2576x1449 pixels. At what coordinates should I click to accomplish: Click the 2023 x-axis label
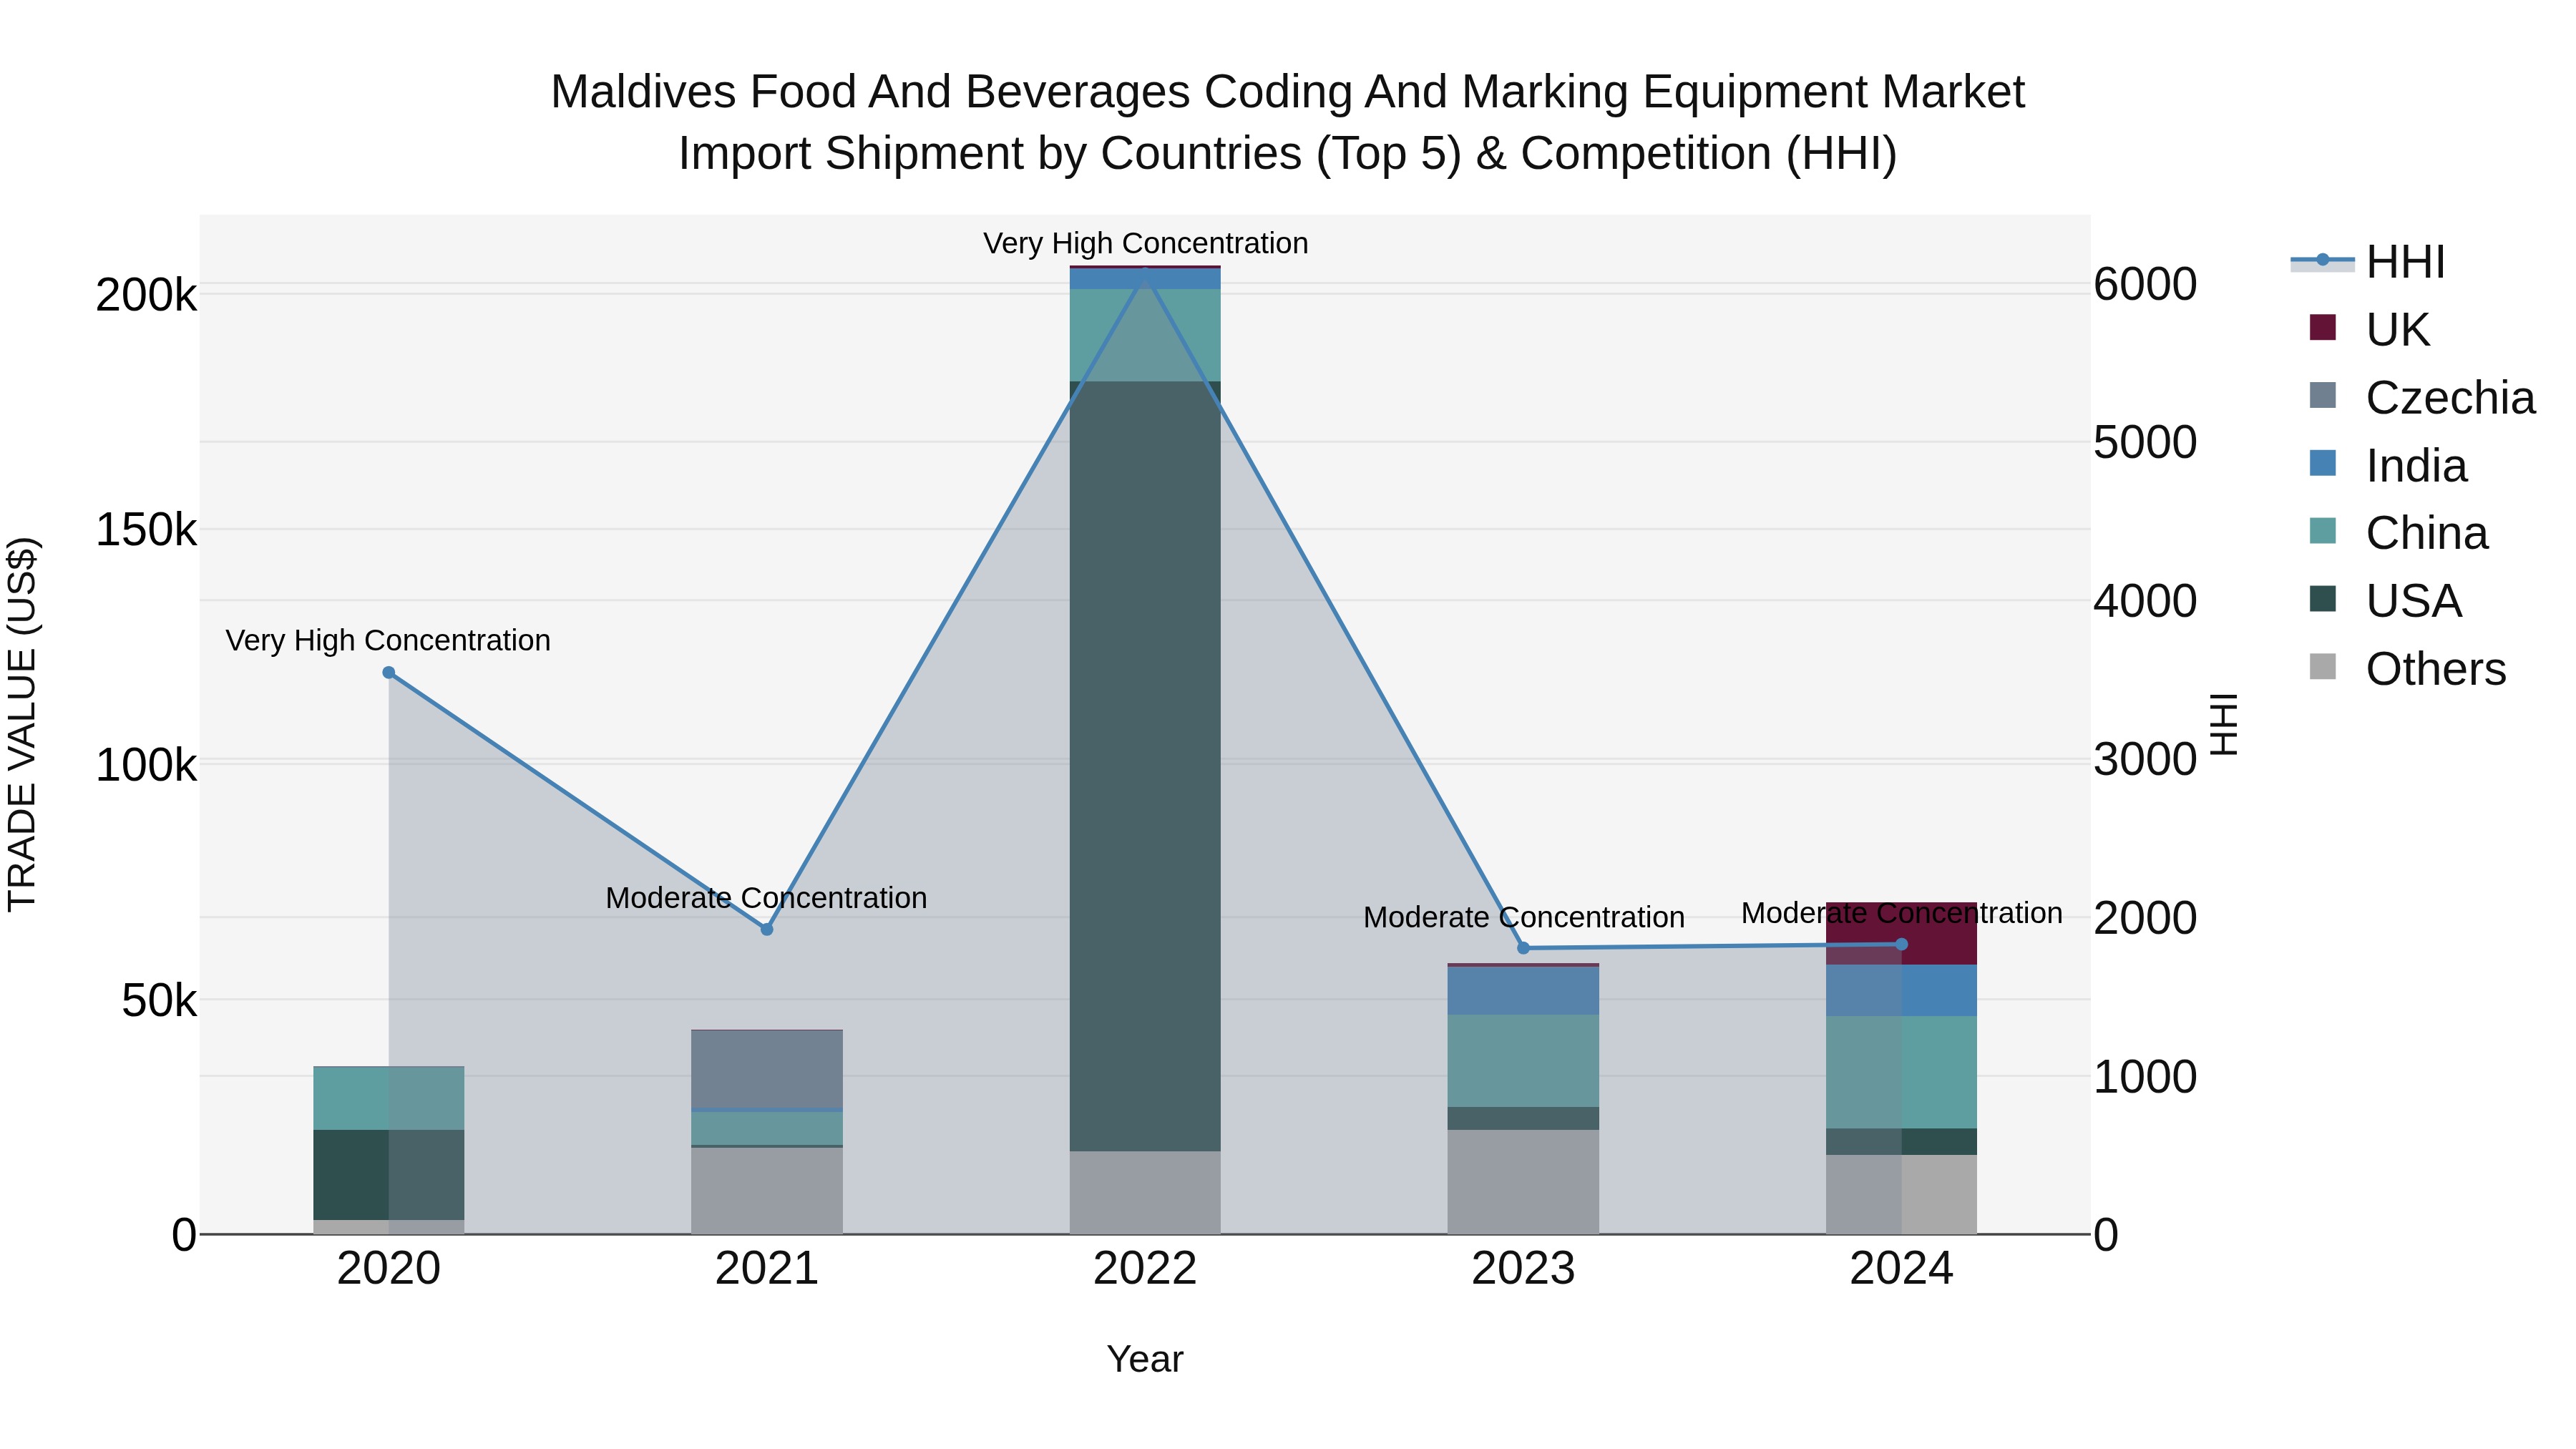(1523, 1269)
